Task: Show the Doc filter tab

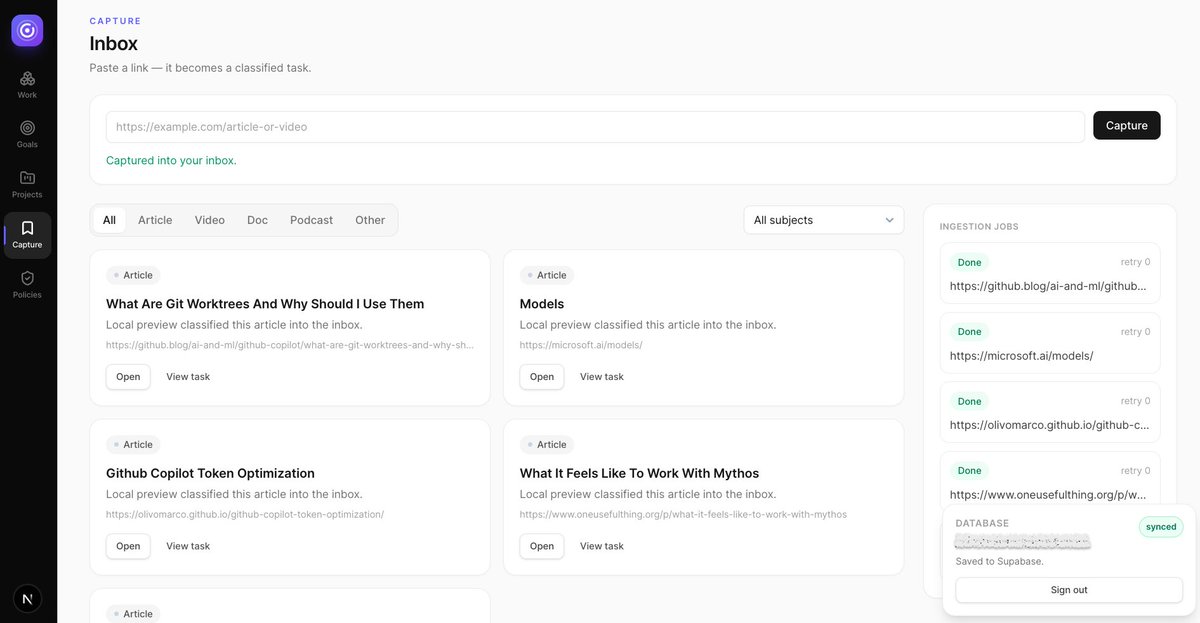Action: pyautogui.click(x=257, y=220)
